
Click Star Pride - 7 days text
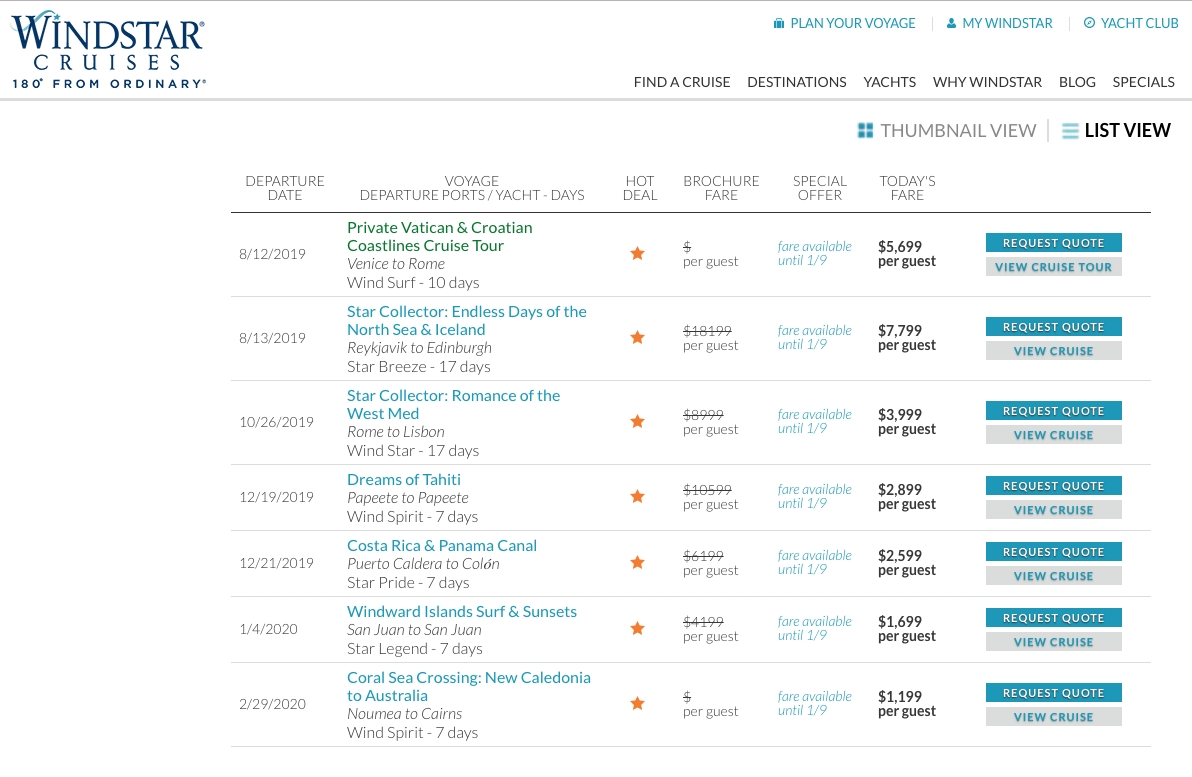408,583
